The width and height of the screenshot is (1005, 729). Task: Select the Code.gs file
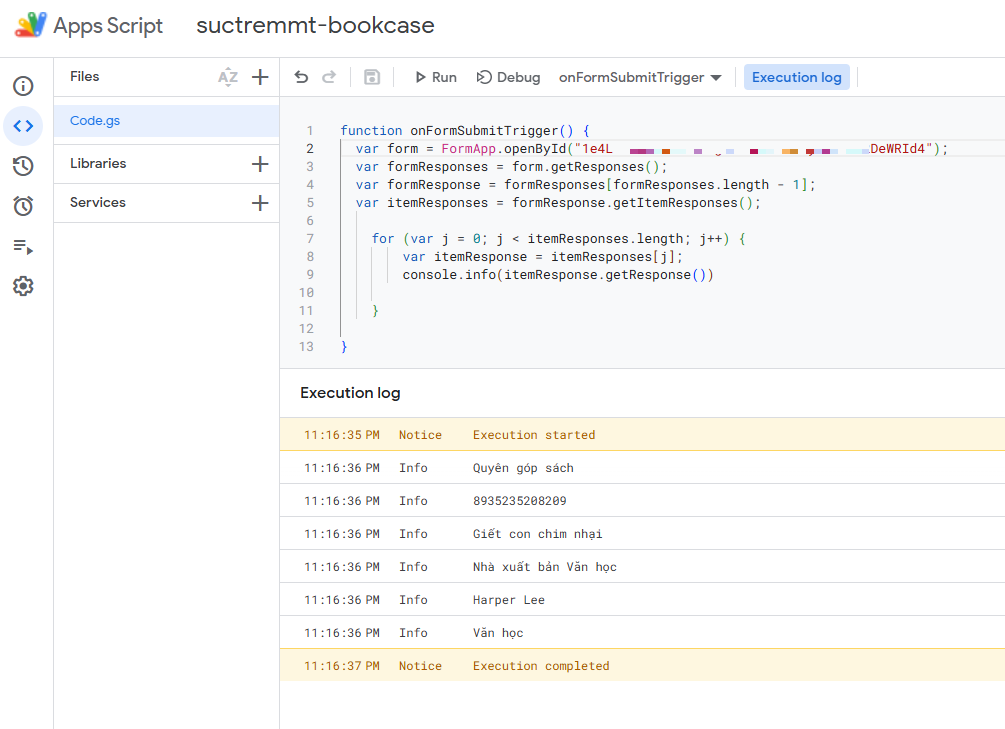coord(95,120)
